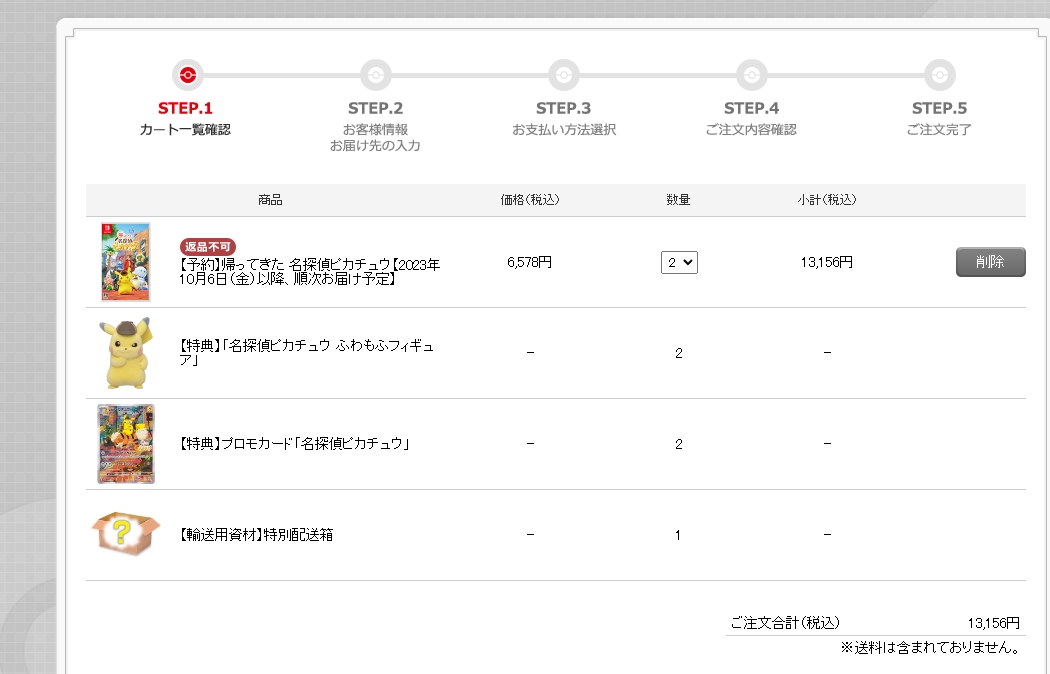This screenshot has height=674, width=1050.
Task: Click the mystery box 特別配送箱 icon
Action: 126,534
